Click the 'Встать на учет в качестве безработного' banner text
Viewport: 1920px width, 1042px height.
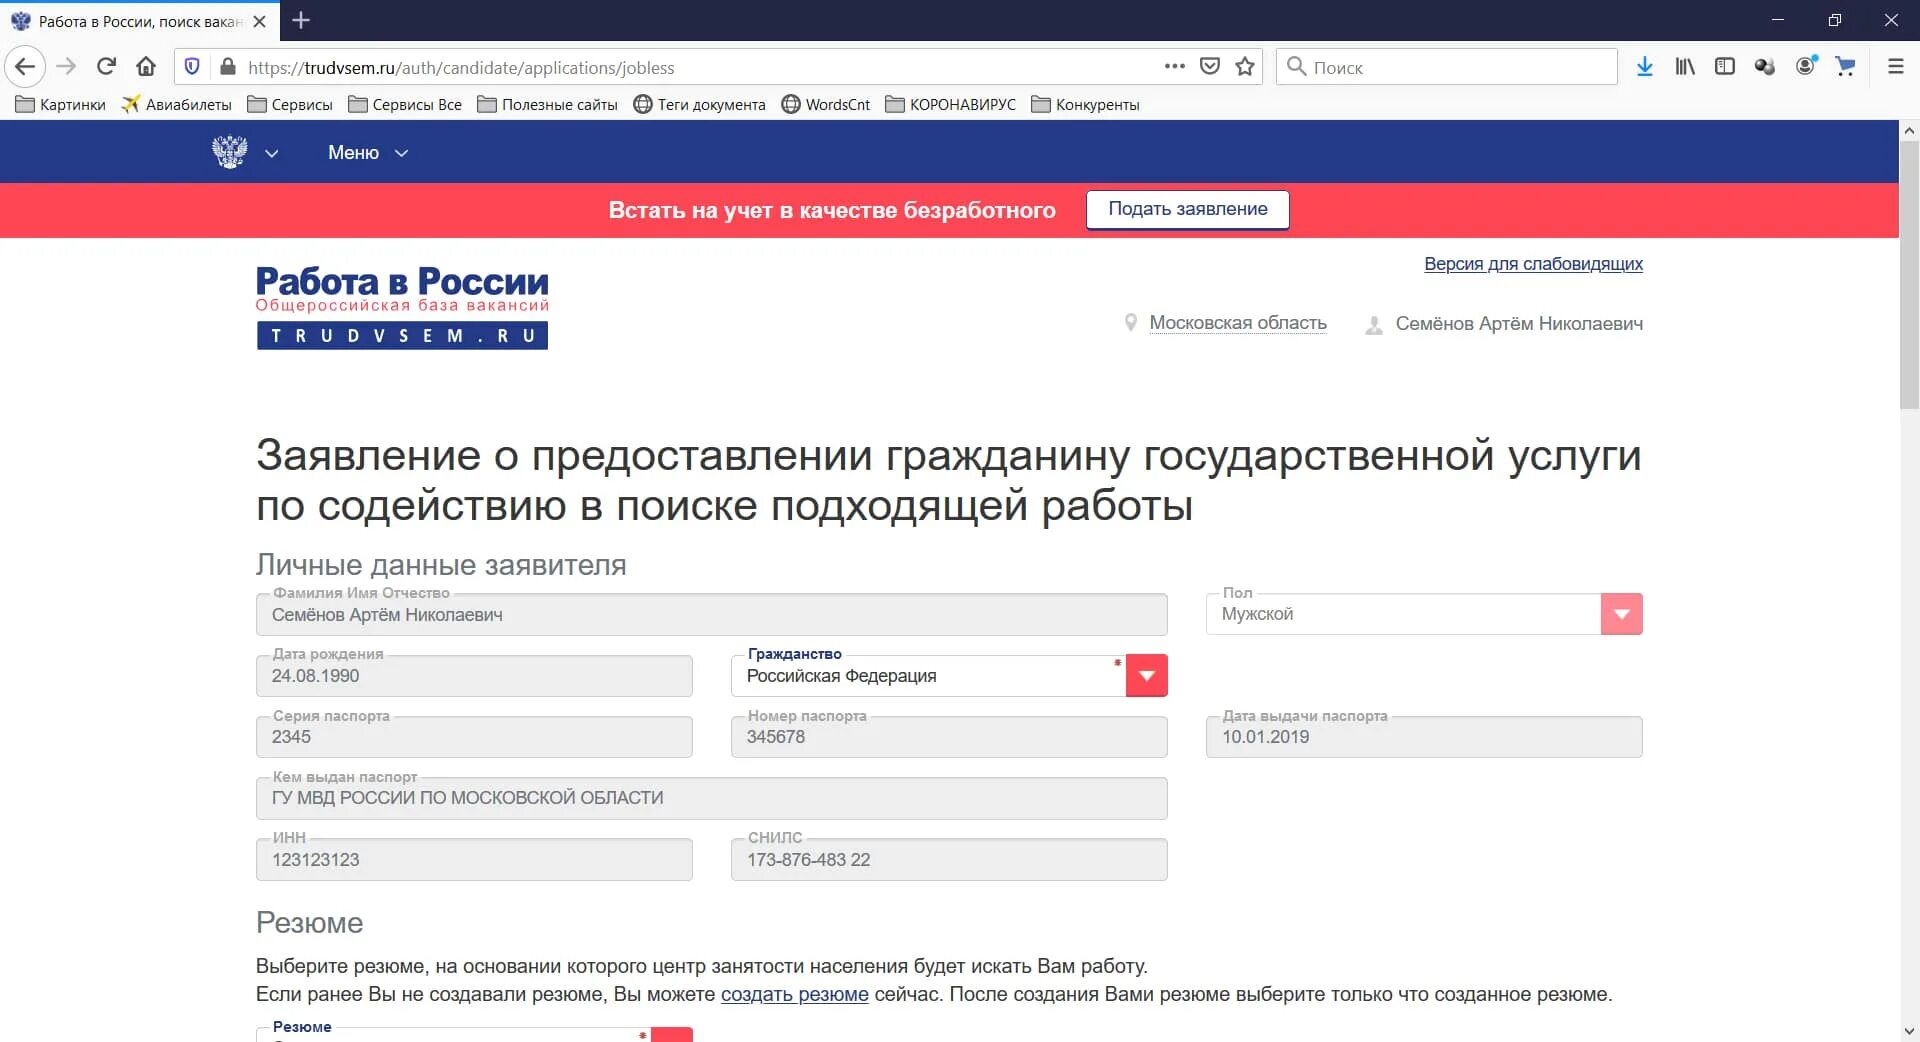(x=832, y=210)
